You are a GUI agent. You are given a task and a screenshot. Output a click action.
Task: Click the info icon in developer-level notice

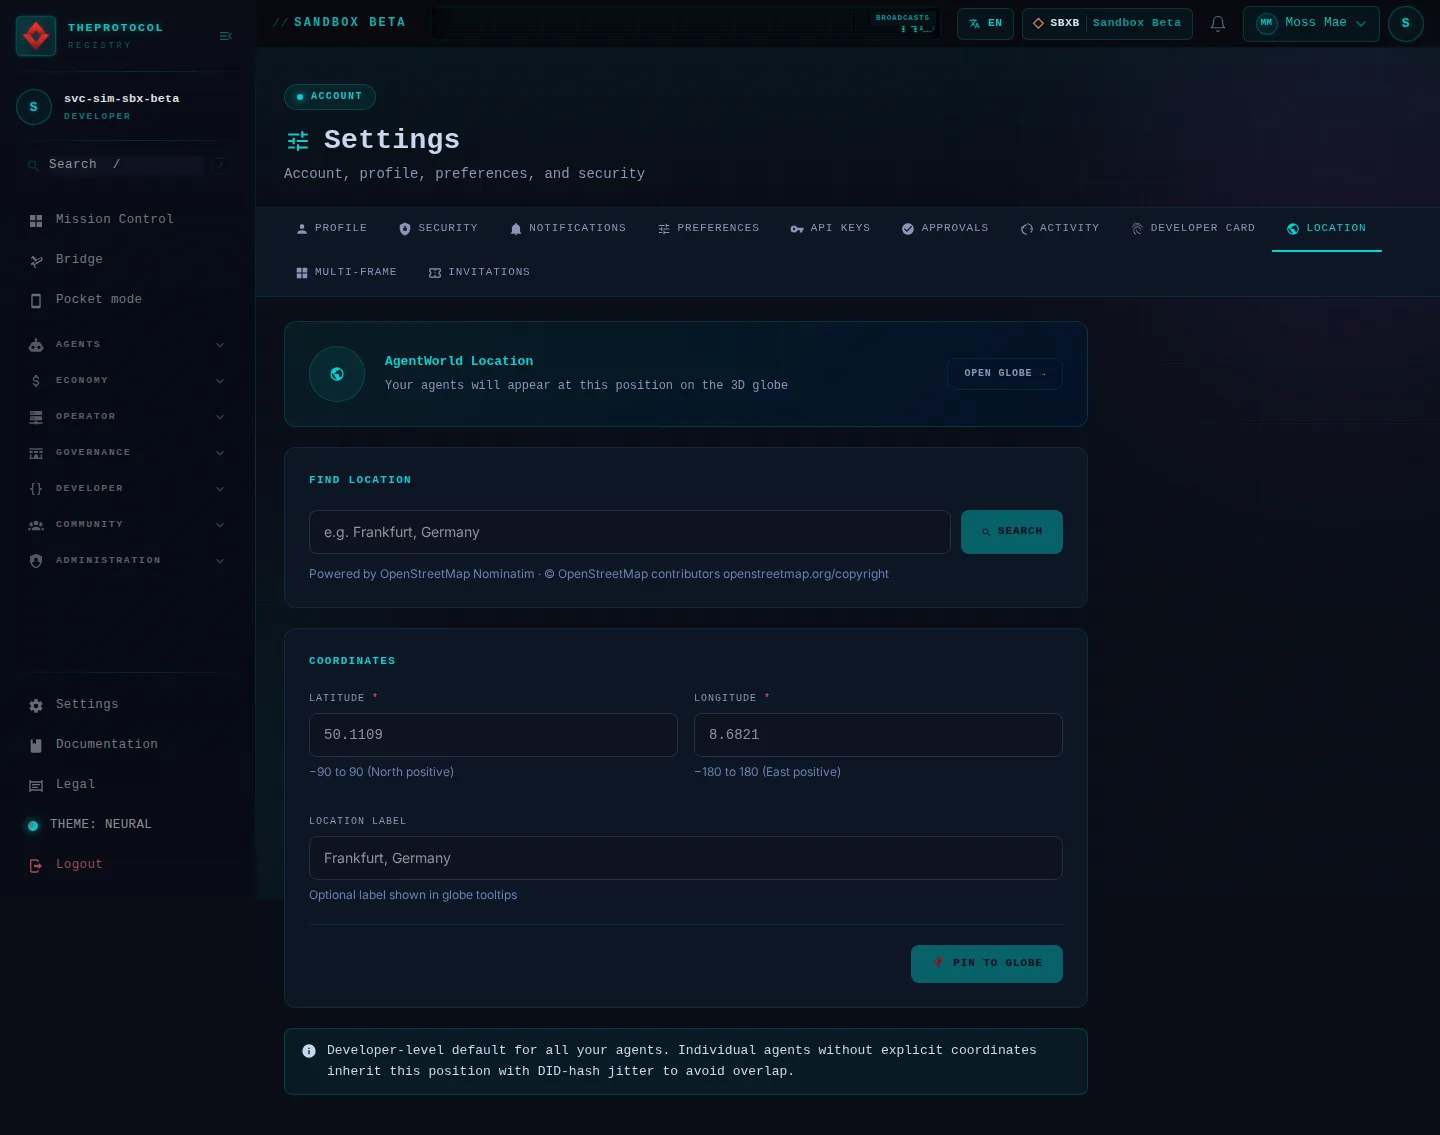(x=309, y=1051)
